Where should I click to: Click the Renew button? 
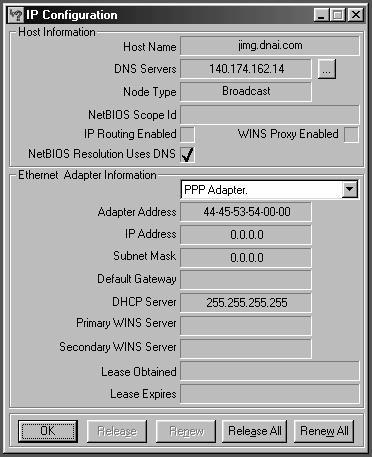186,431
